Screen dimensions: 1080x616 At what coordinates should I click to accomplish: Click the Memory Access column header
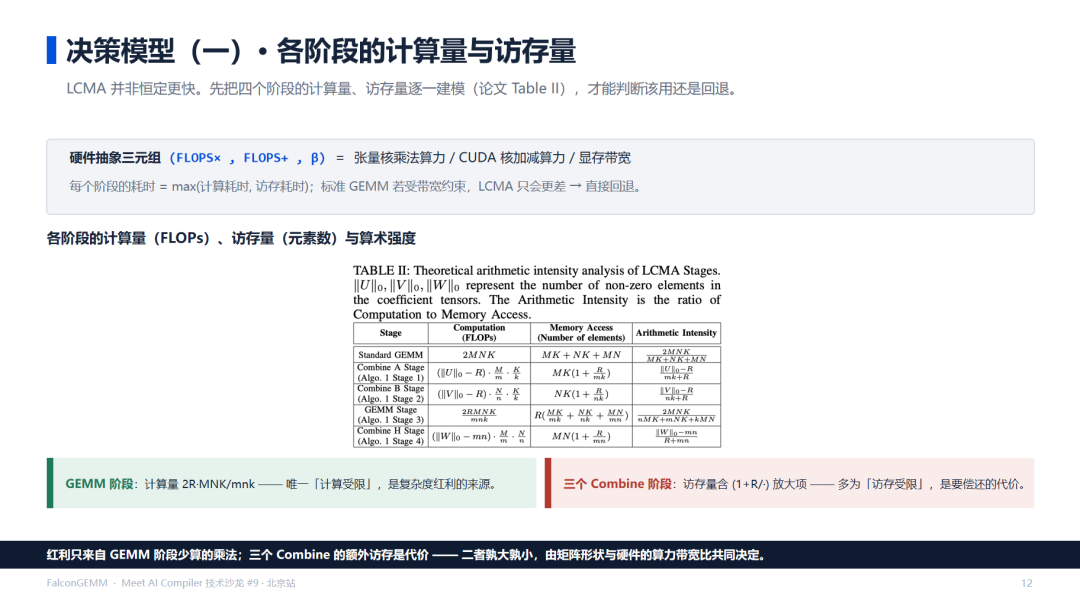coord(581,333)
